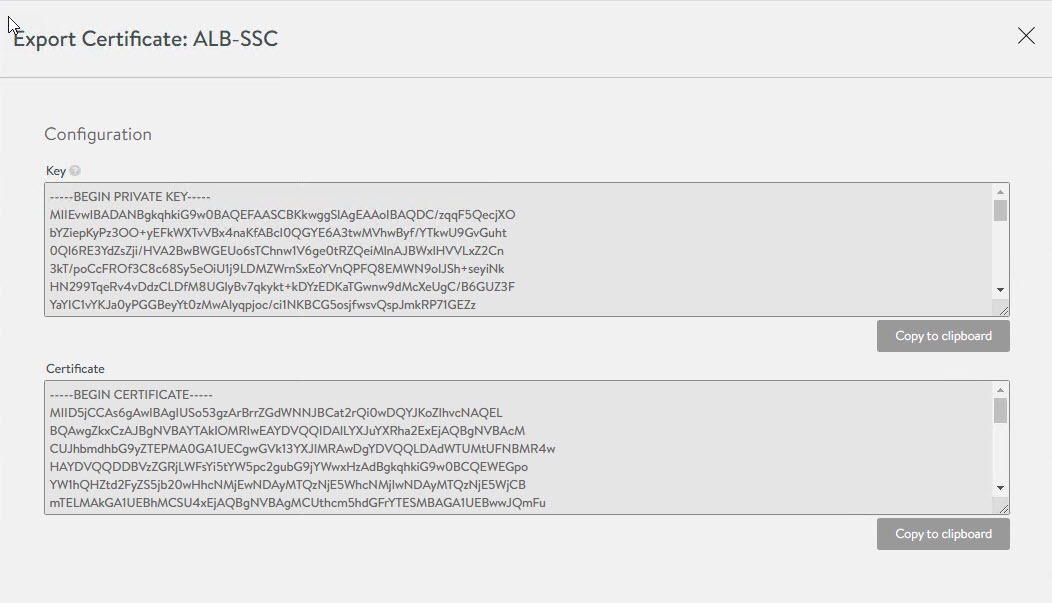Click the Key field scroll down arrow
Viewport: 1052px width, 603px height.
tap(1000, 290)
